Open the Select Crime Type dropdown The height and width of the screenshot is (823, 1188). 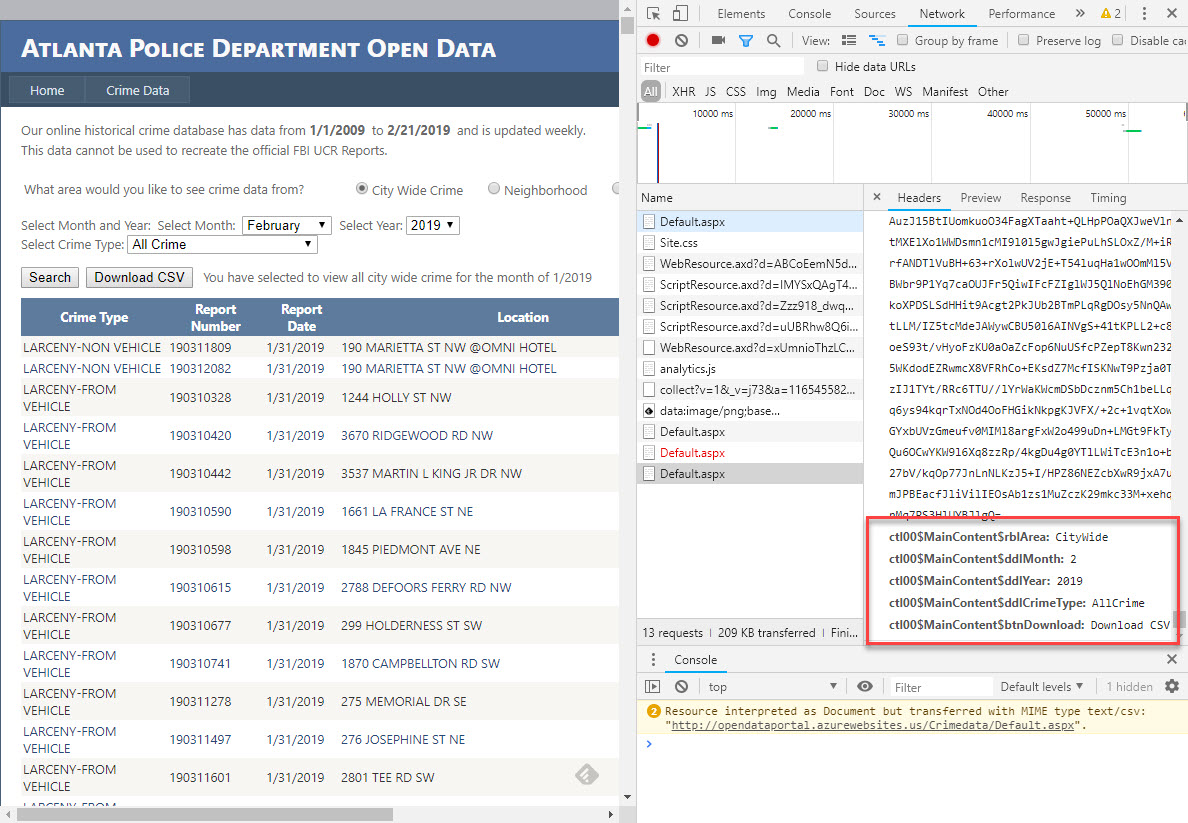coord(222,244)
